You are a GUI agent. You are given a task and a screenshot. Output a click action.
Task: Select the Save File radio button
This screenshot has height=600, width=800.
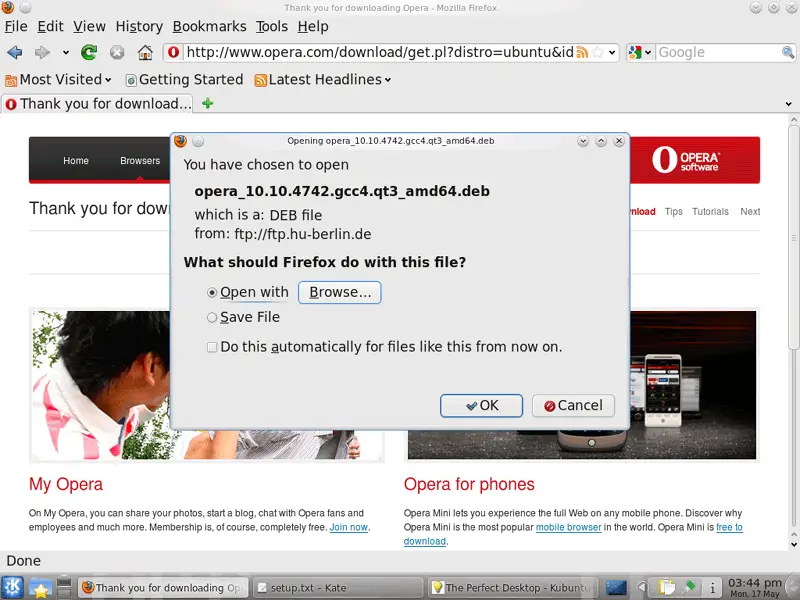tap(212, 318)
